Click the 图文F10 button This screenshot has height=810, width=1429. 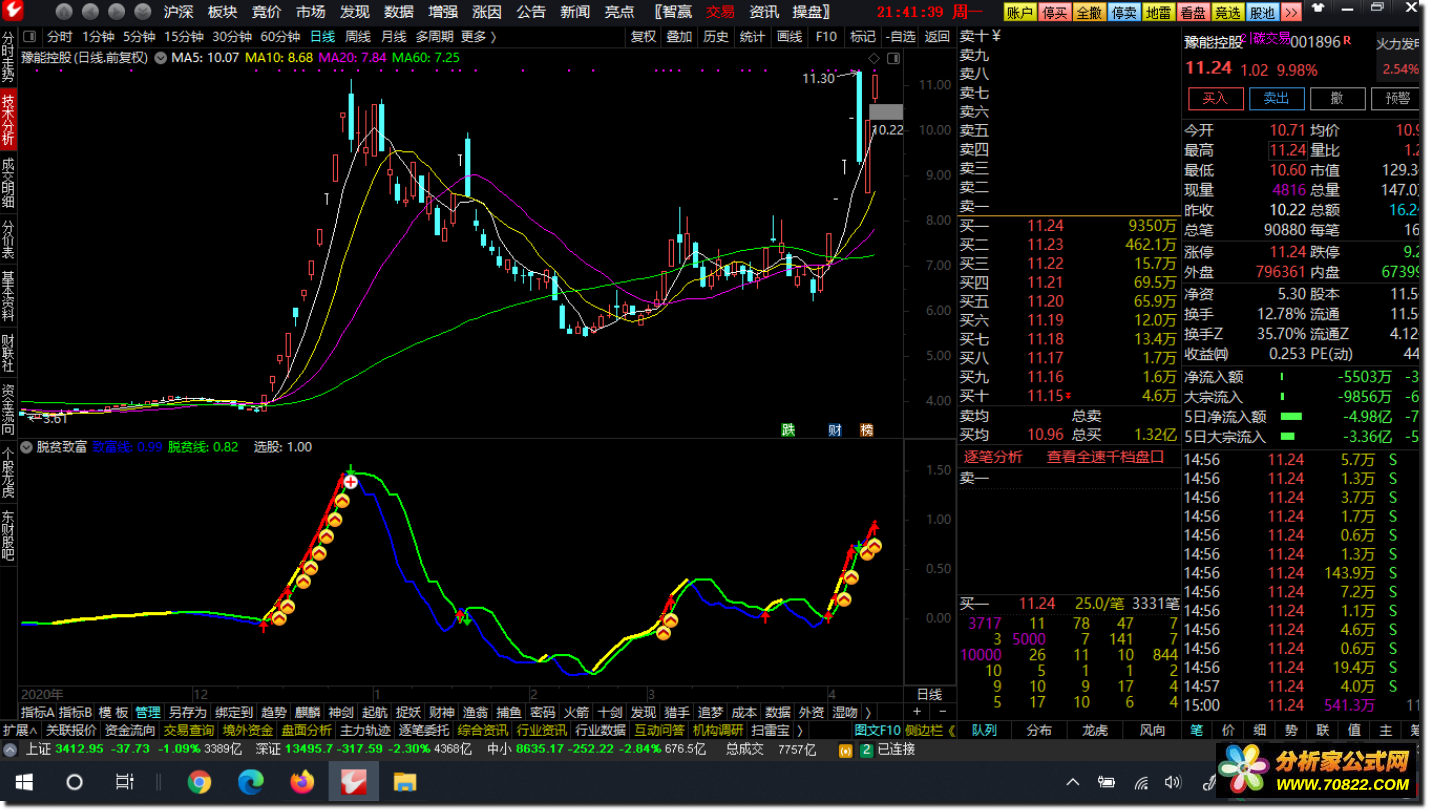pyautogui.click(x=878, y=731)
